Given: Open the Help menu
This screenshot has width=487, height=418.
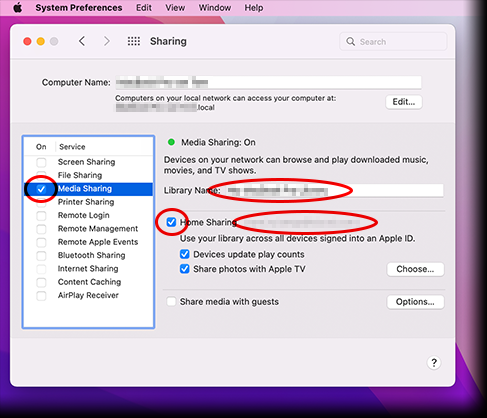Looking at the screenshot, I should click(x=254, y=7).
